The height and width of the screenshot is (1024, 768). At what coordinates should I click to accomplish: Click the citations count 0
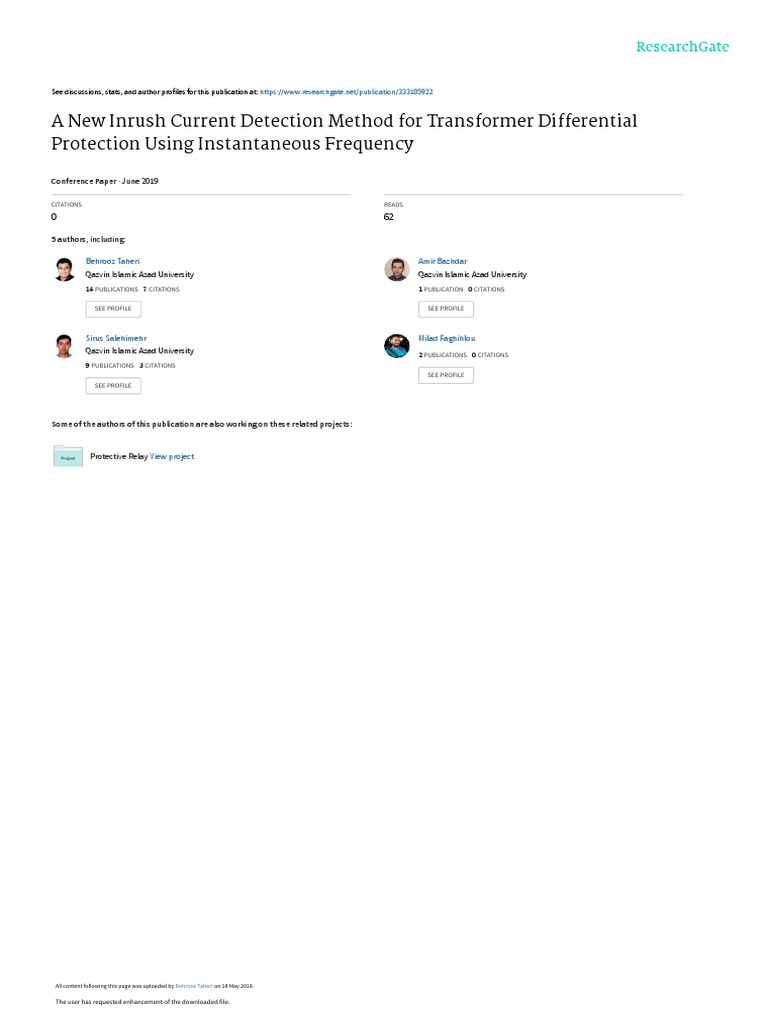(54, 217)
